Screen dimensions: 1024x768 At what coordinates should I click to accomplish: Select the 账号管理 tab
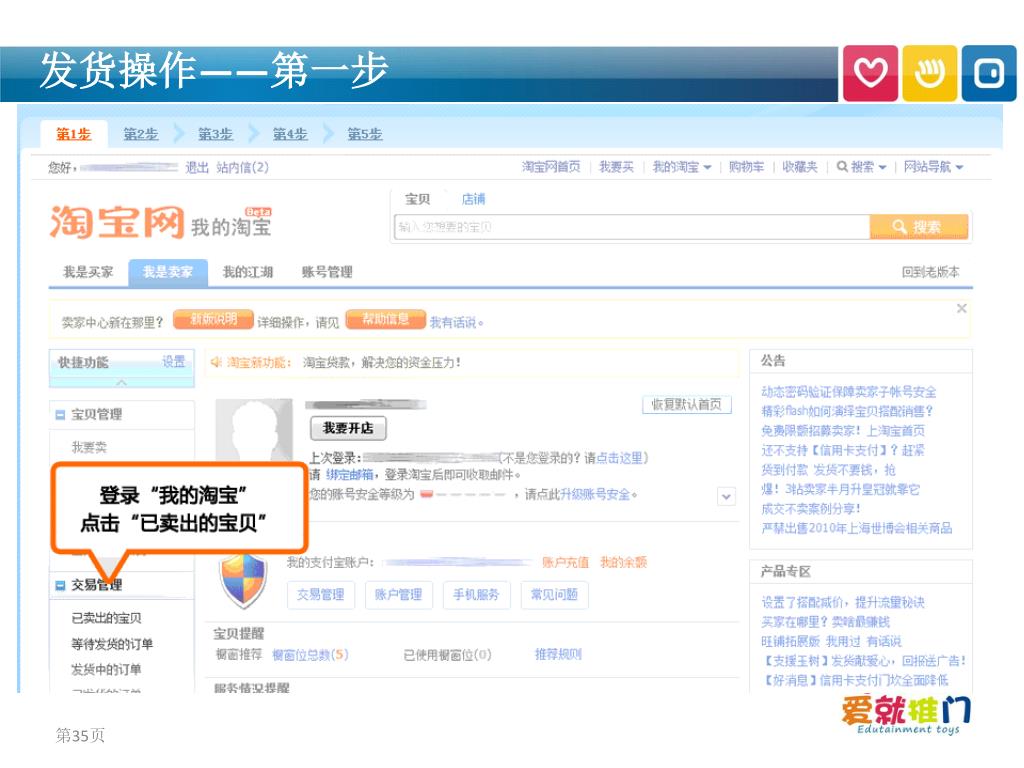[x=327, y=272]
